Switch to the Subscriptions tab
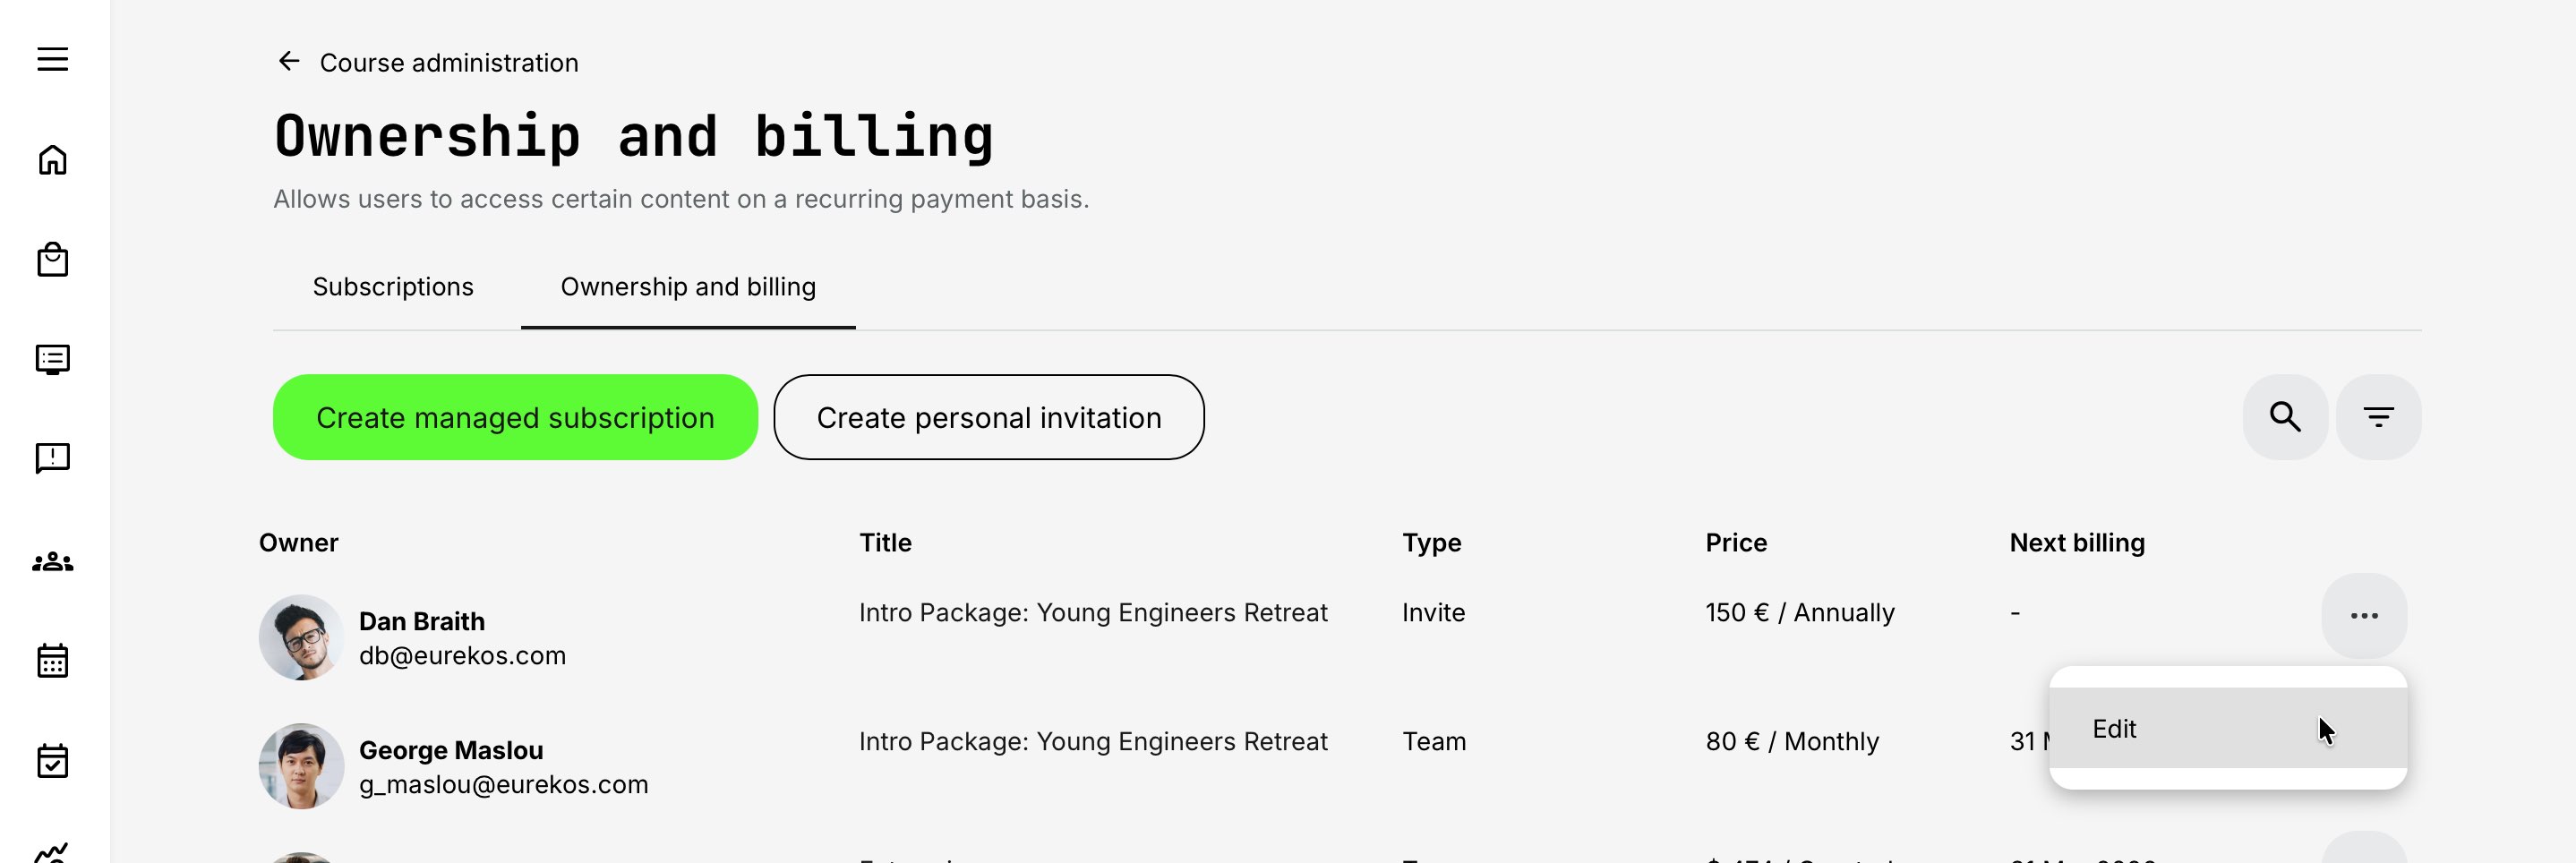The height and width of the screenshot is (863, 2576). 393,287
